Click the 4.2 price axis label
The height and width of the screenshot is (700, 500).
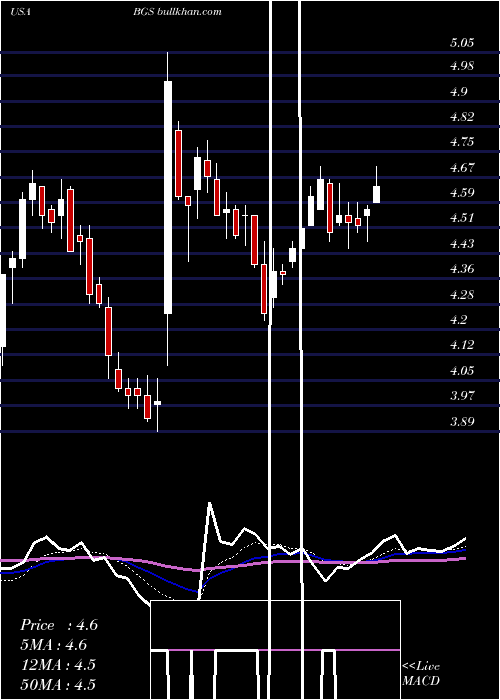pyautogui.click(x=458, y=320)
